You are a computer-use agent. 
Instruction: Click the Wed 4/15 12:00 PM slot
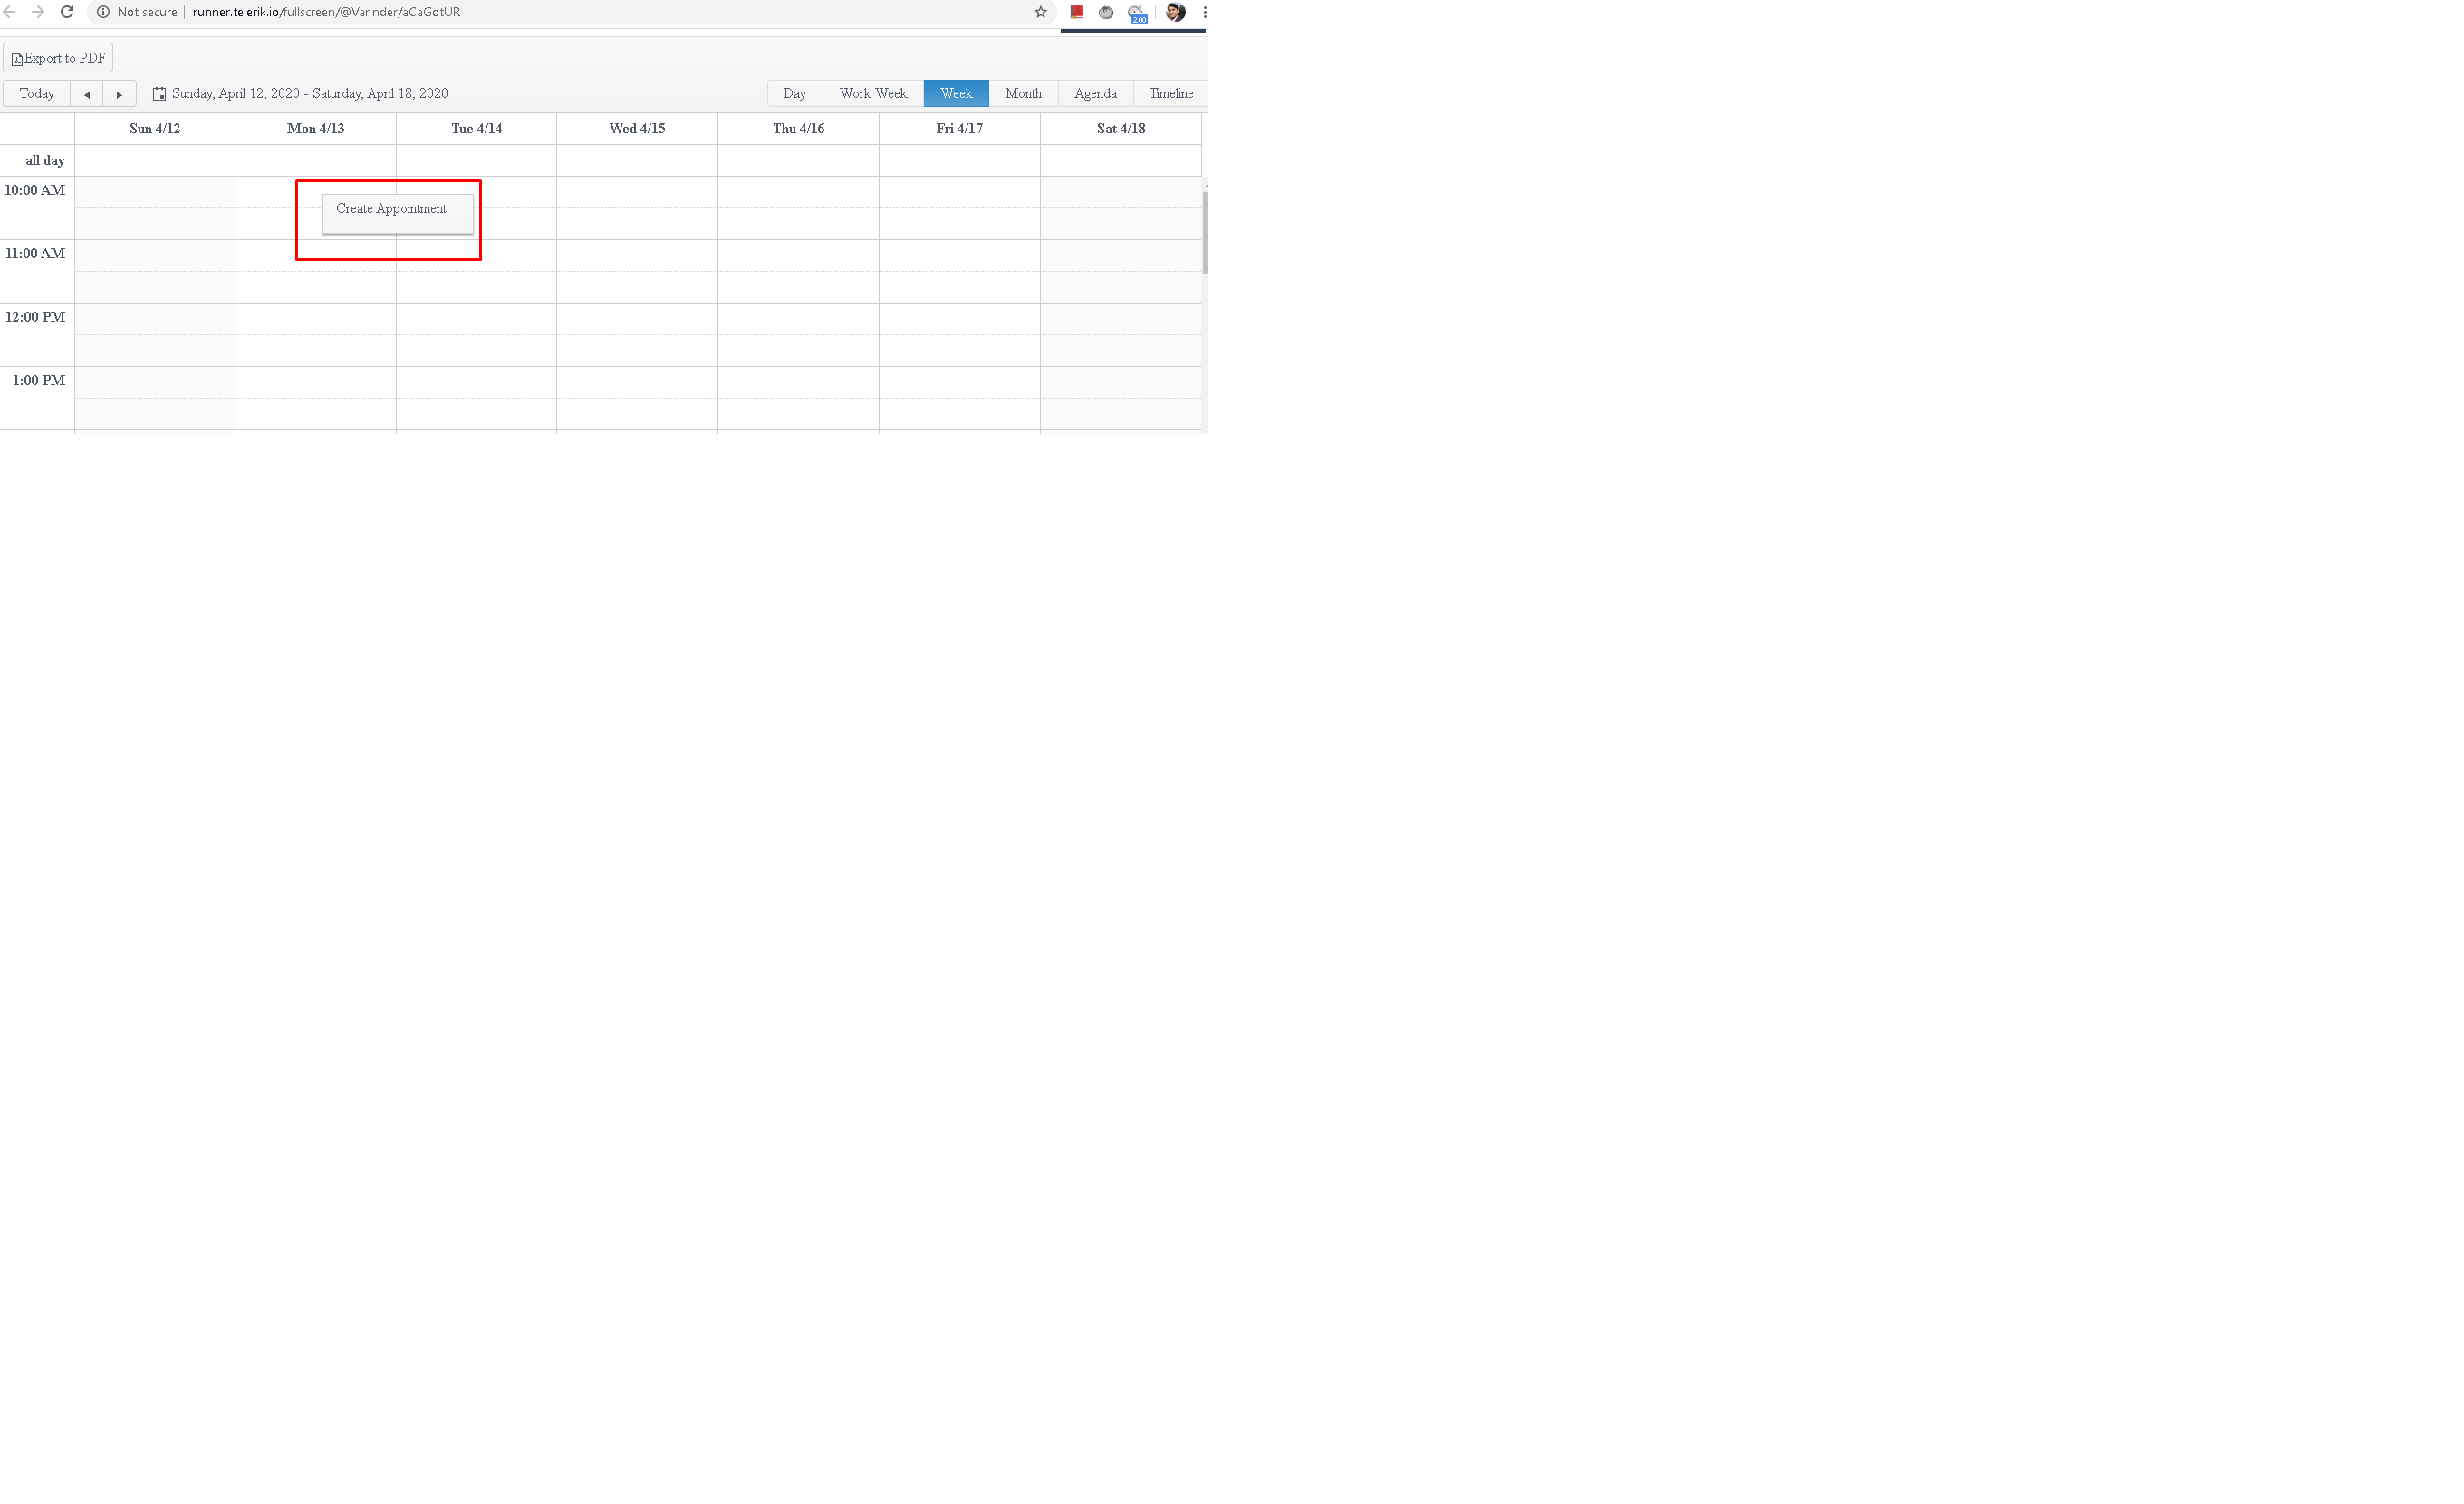coord(637,319)
